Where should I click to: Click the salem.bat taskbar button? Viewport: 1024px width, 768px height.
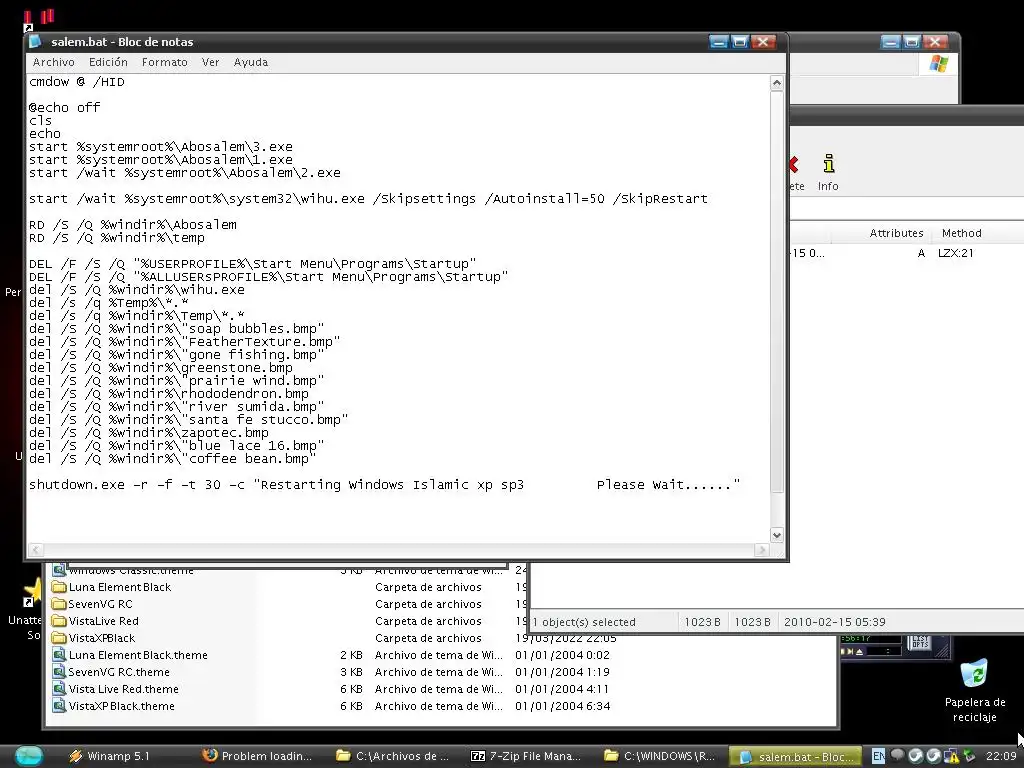(796, 757)
